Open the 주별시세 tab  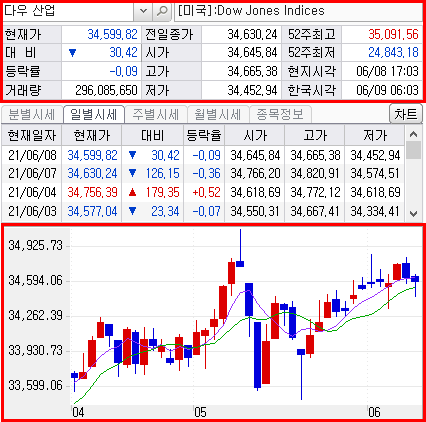156,114
